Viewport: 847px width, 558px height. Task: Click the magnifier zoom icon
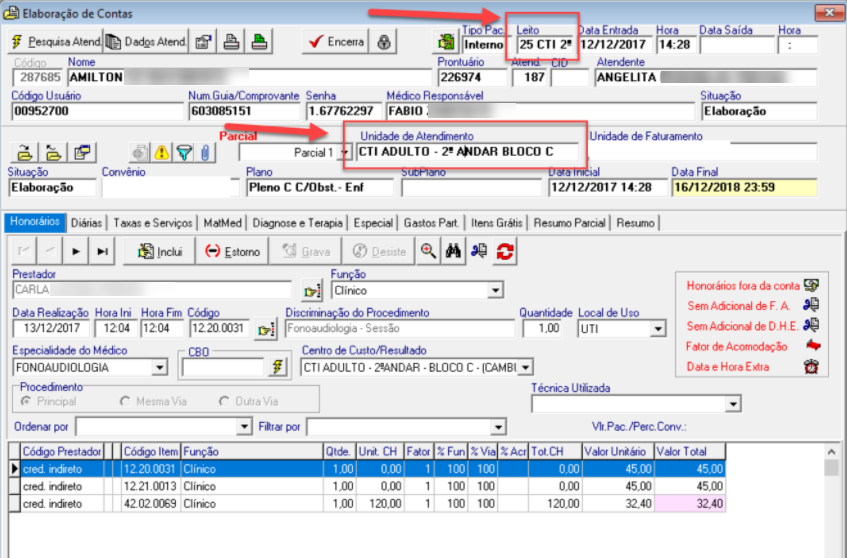(428, 251)
